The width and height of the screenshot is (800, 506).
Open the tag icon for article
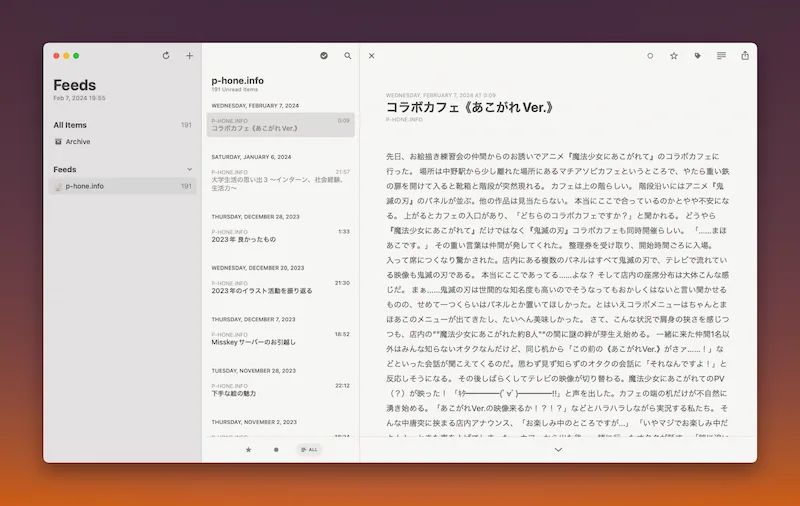click(697, 56)
